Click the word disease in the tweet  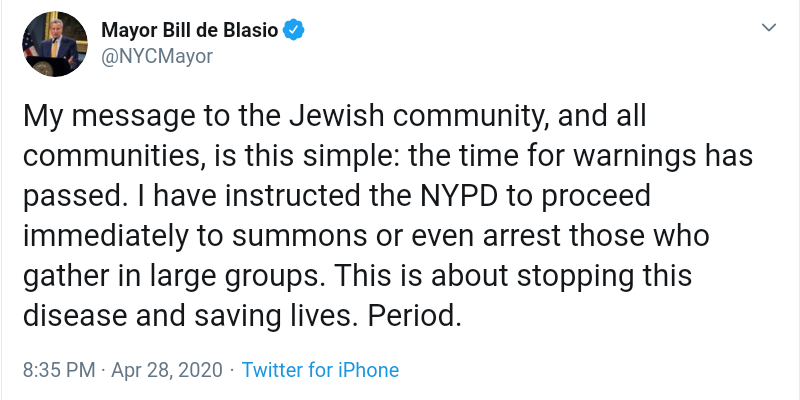[75, 316]
